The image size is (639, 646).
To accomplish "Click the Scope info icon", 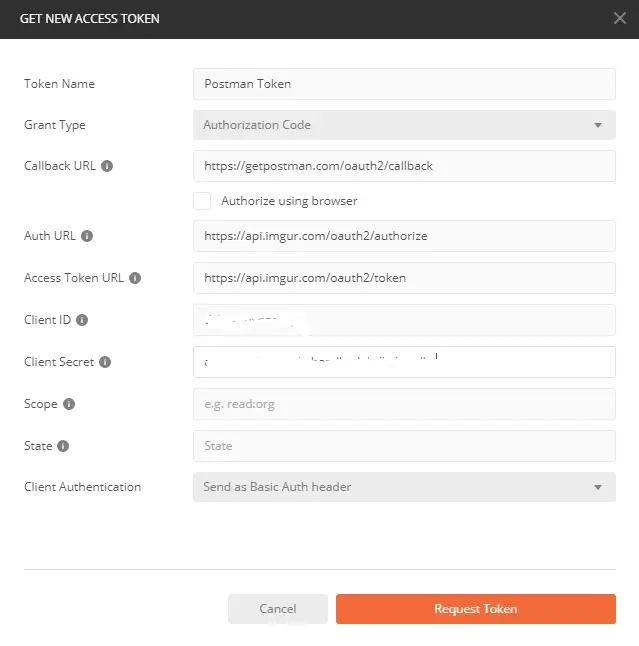I will (69, 404).
